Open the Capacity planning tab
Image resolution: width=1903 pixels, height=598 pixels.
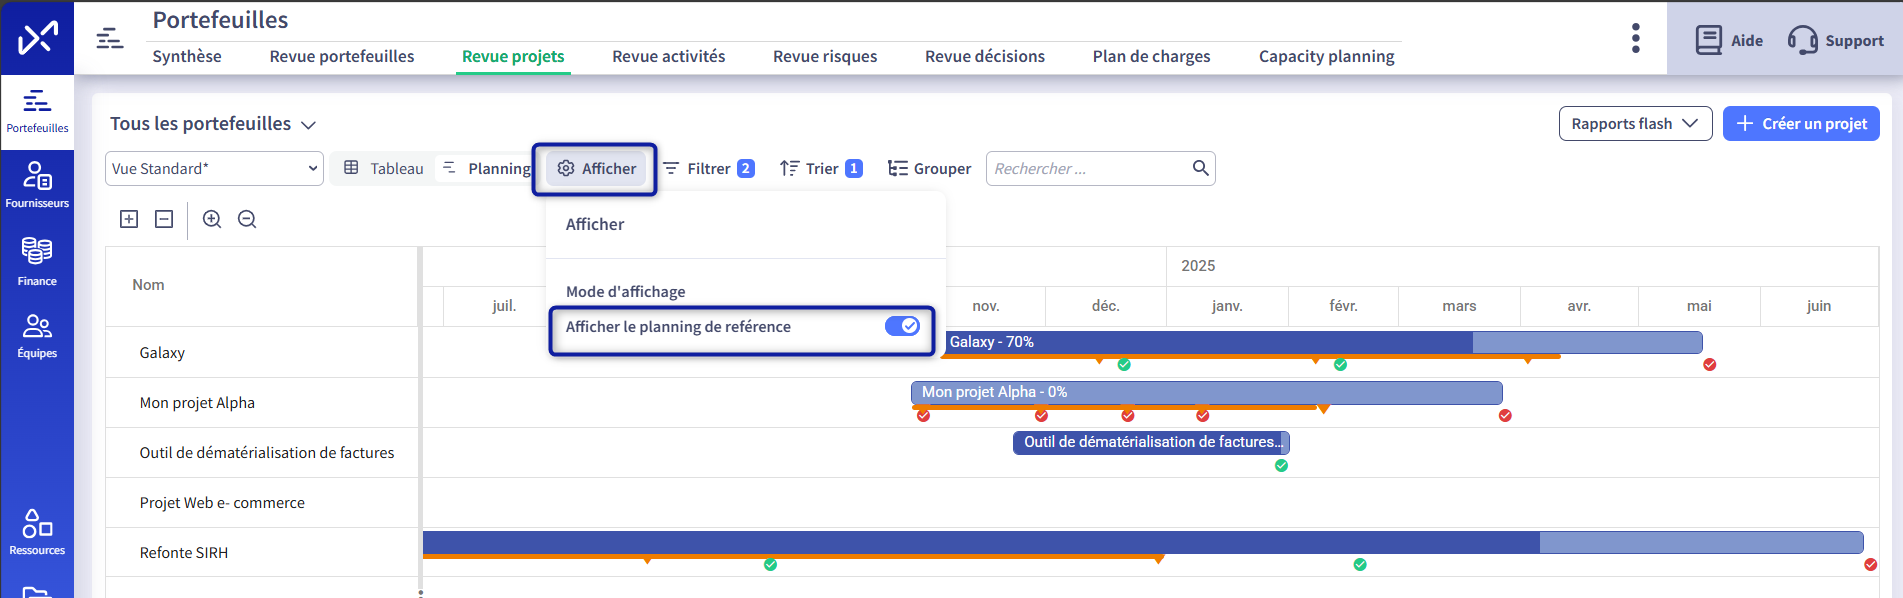[1326, 57]
